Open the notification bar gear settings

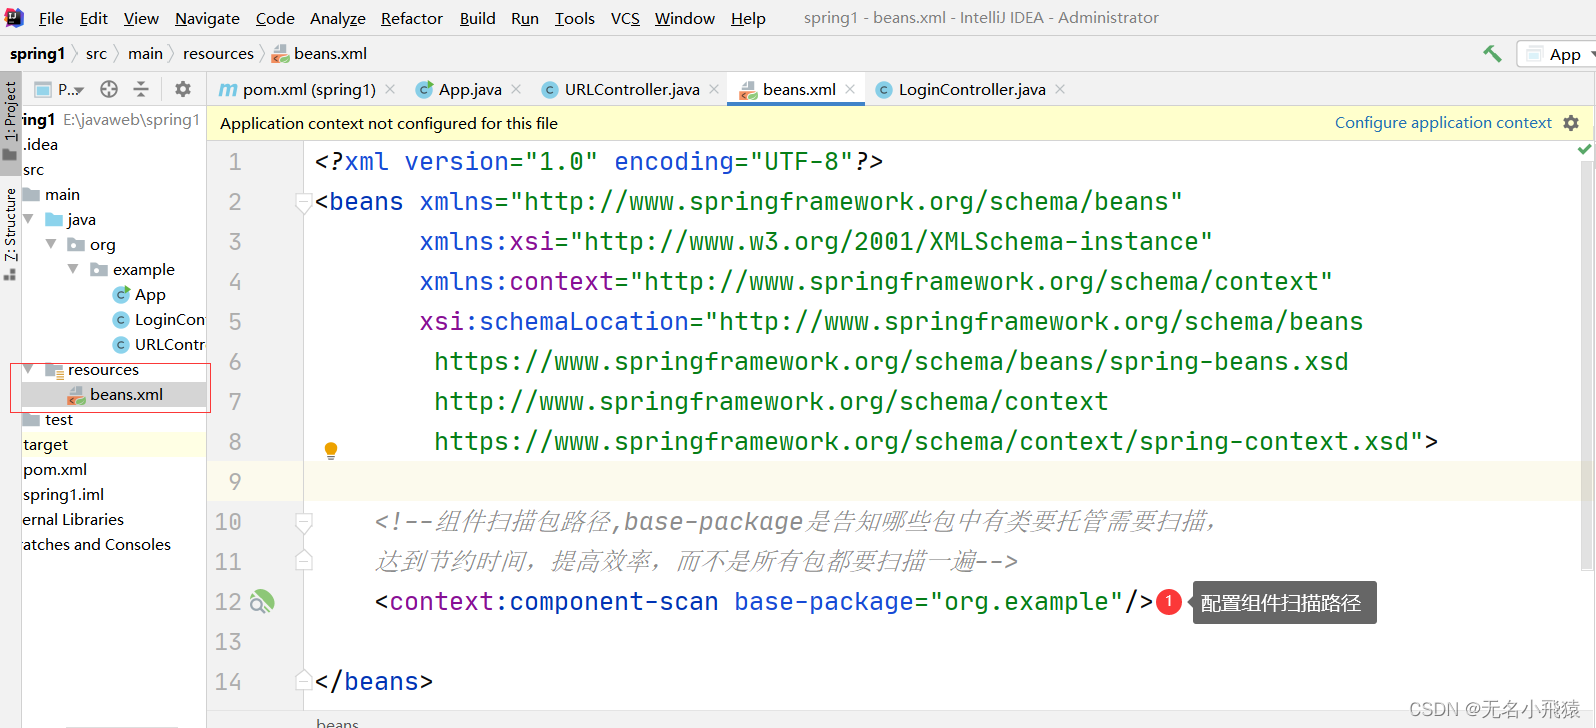(1571, 122)
